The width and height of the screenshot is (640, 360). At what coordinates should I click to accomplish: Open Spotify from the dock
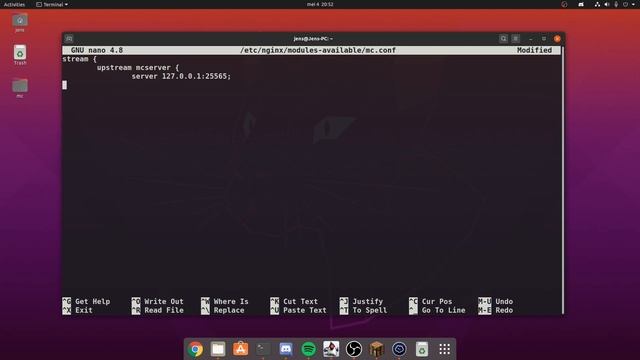309,349
